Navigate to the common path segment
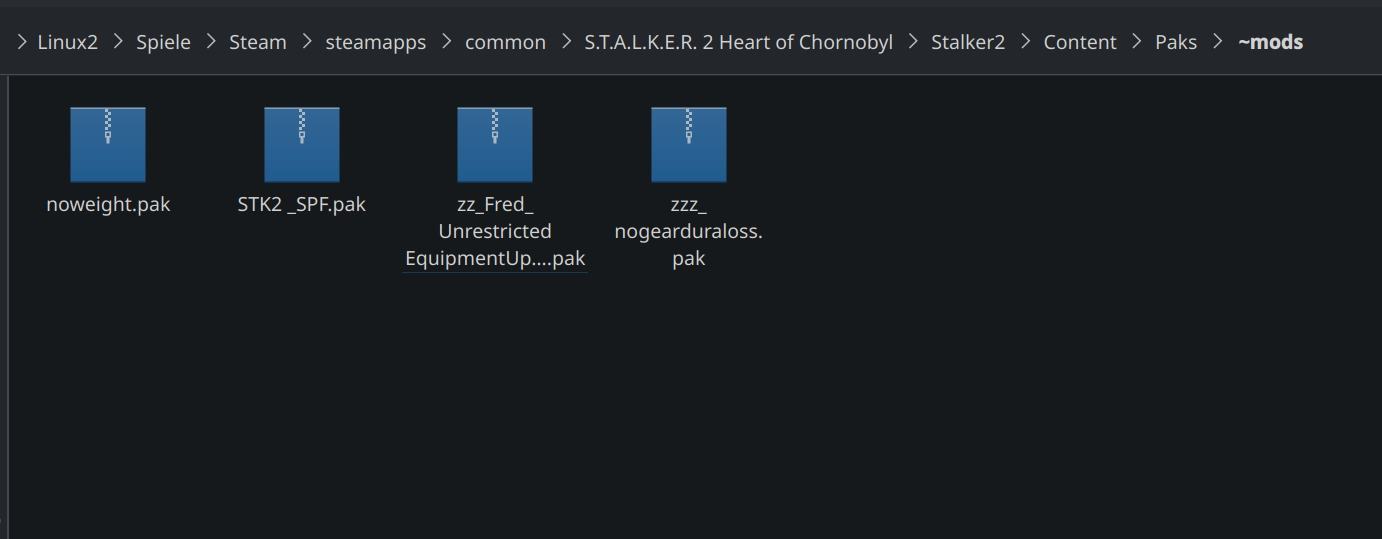 pos(505,42)
